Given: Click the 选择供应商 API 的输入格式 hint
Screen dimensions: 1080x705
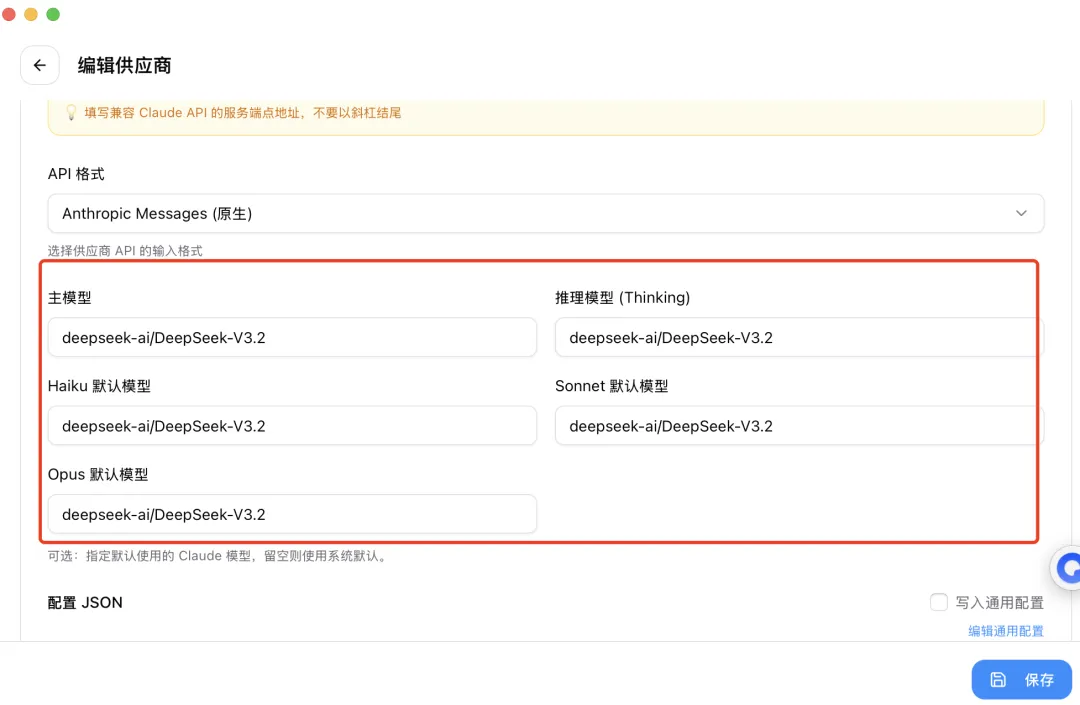Looking at the screenshot, I should tap(125, 251).
